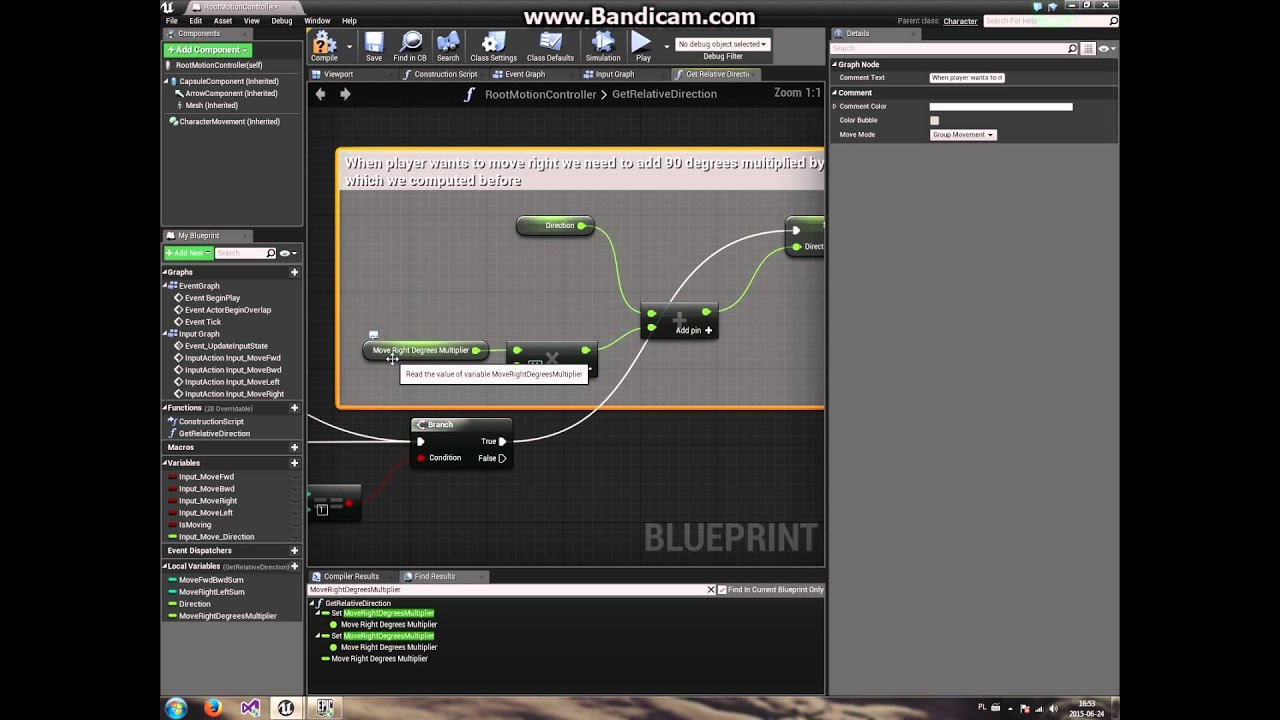Open the Search toolbar tool

[x=448, y=46]
